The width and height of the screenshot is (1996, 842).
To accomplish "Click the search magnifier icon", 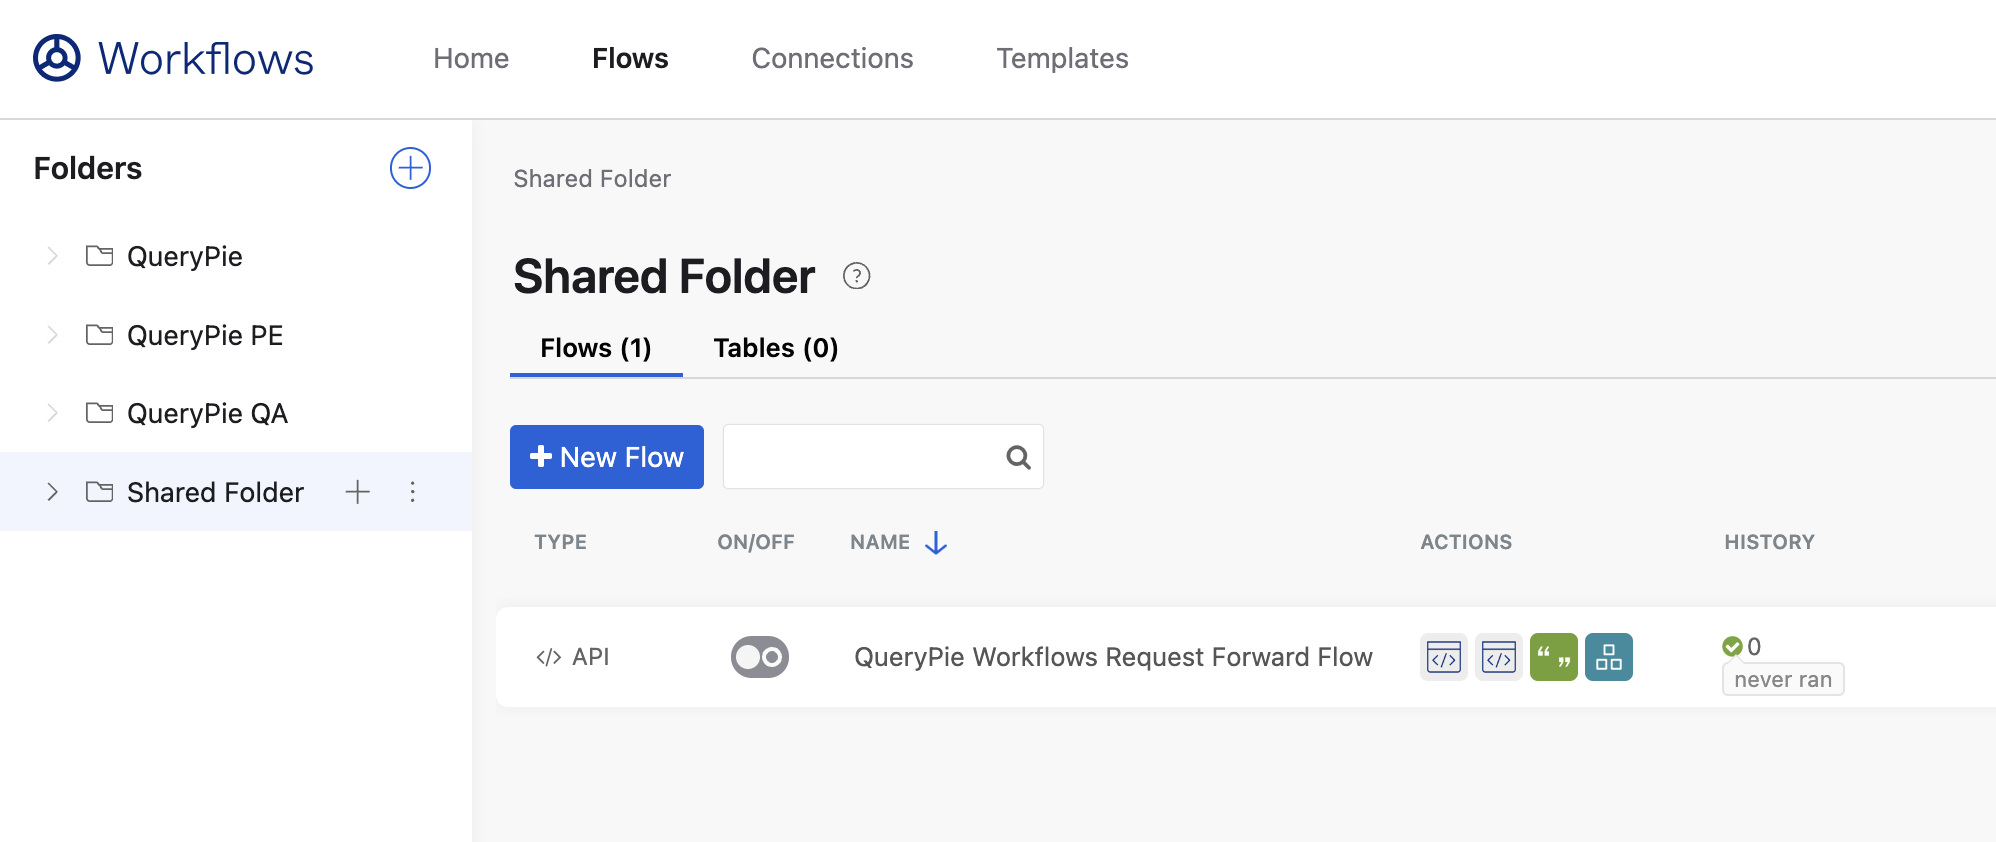I will pos(1018,457).
